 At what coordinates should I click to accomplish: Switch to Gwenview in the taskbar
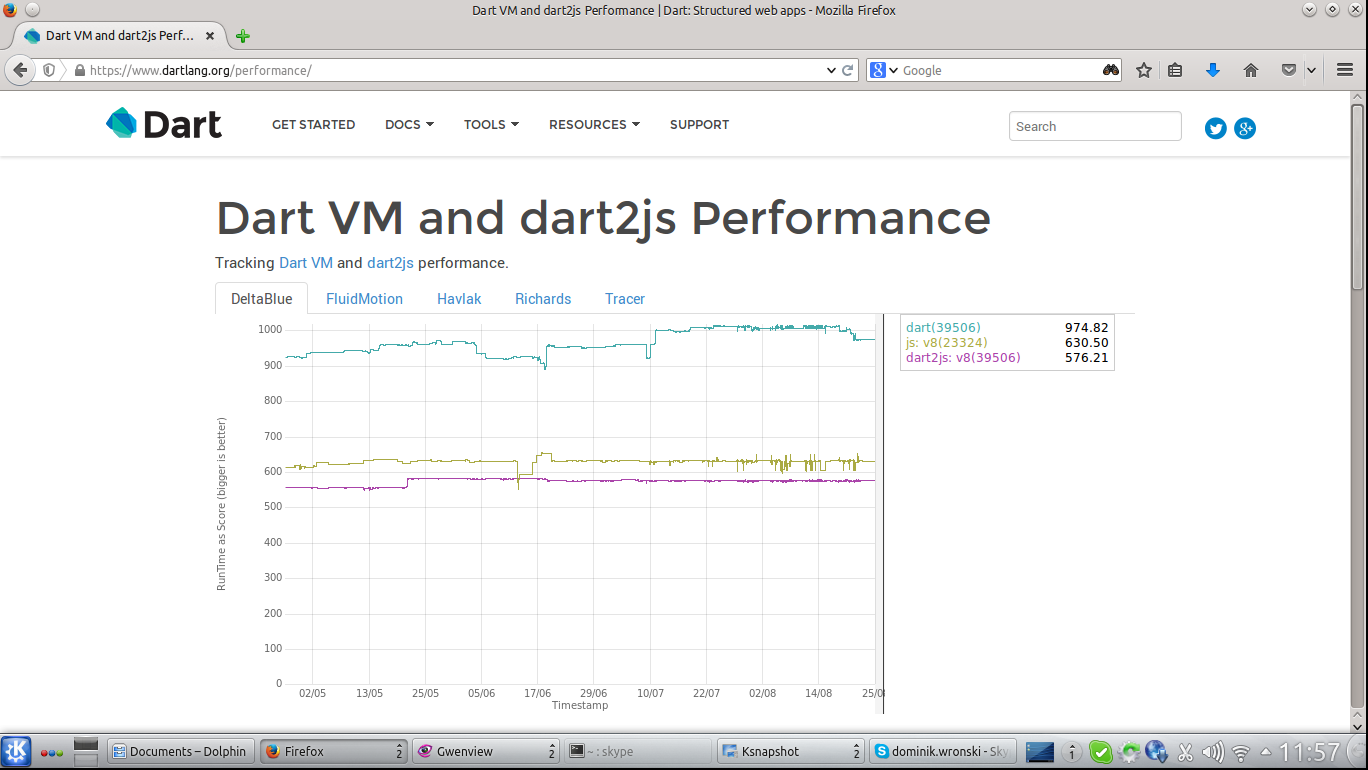click(x=486, y=752)
